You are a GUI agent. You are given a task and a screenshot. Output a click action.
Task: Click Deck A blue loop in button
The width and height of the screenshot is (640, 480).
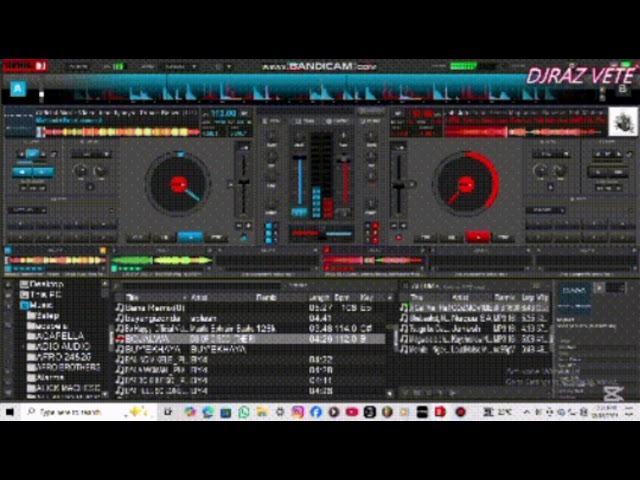click(22, 172)
